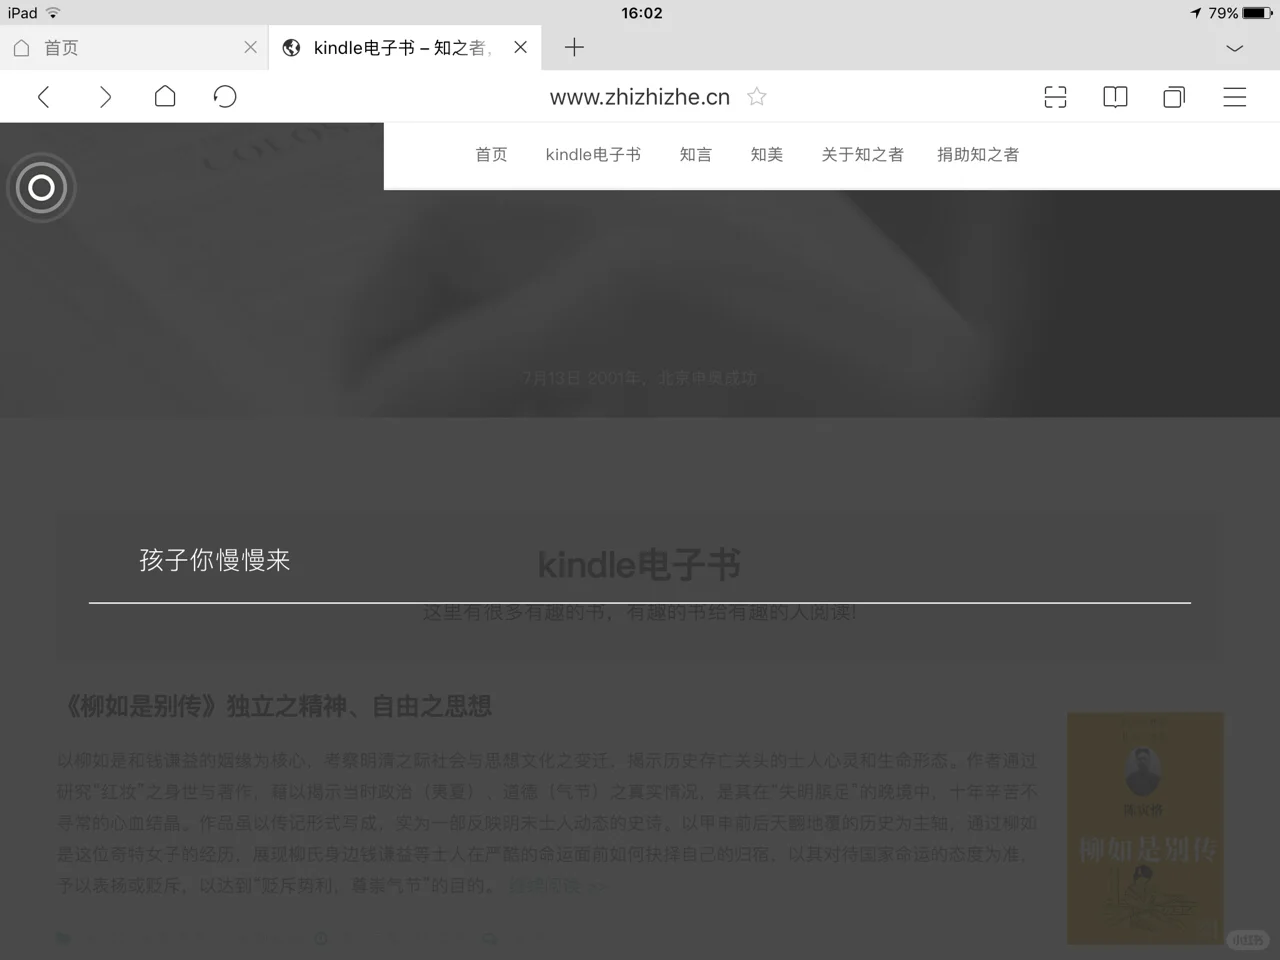Show all open tabs

coord(1174,97)
